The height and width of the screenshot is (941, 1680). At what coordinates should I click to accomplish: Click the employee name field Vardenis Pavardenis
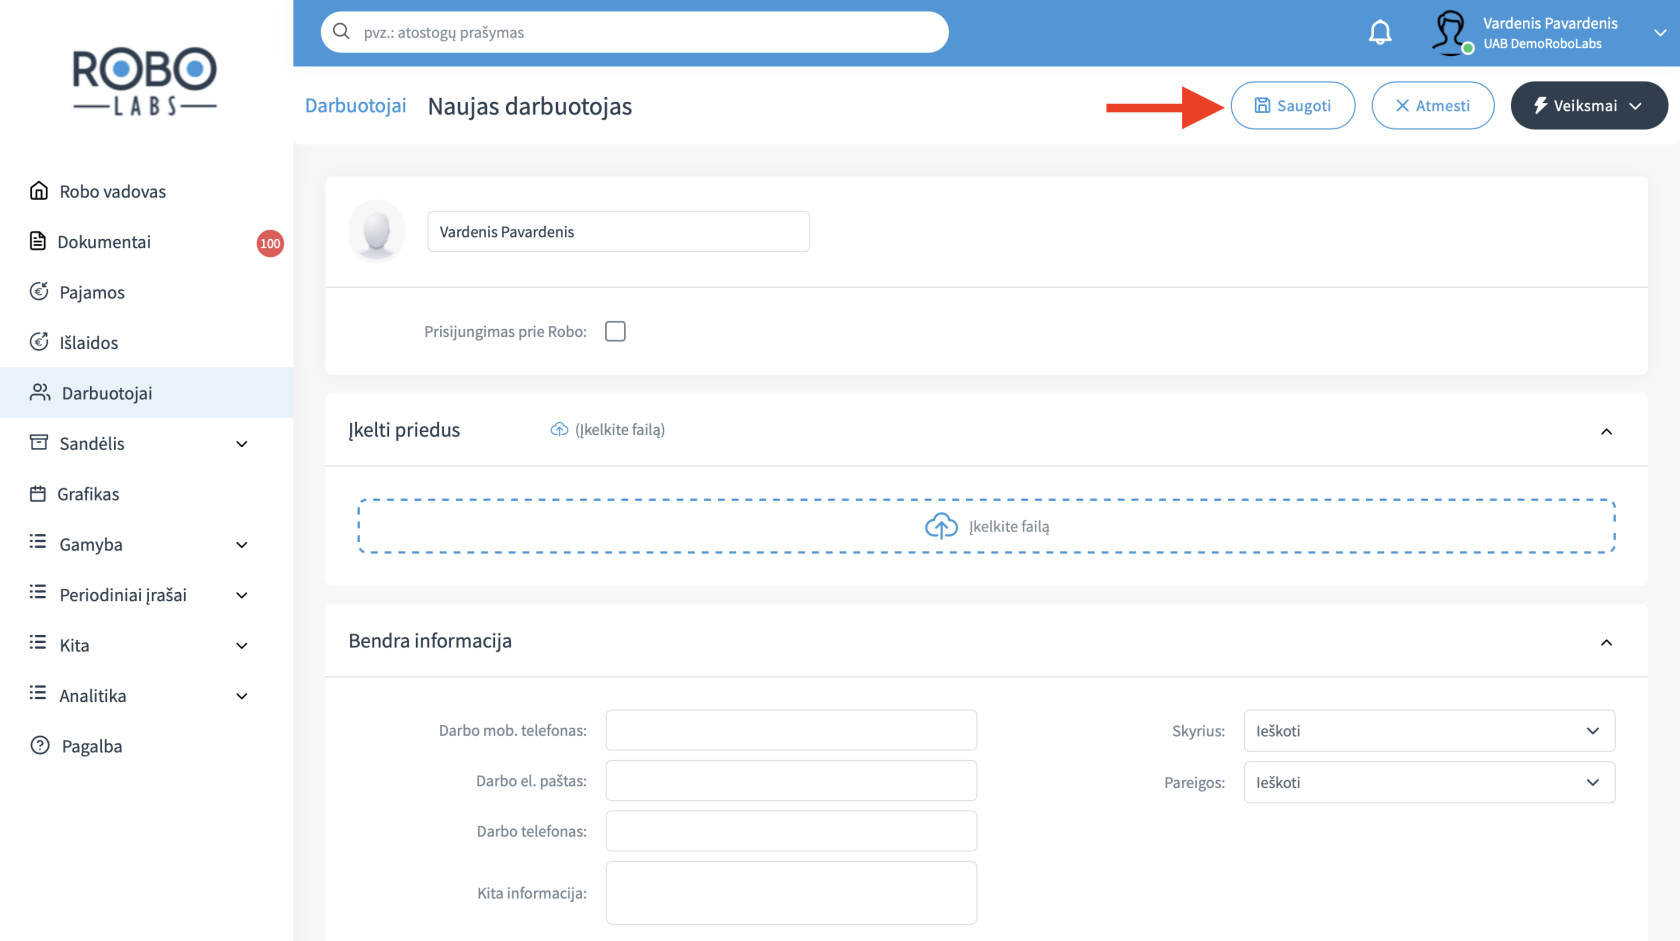[618, 231]
